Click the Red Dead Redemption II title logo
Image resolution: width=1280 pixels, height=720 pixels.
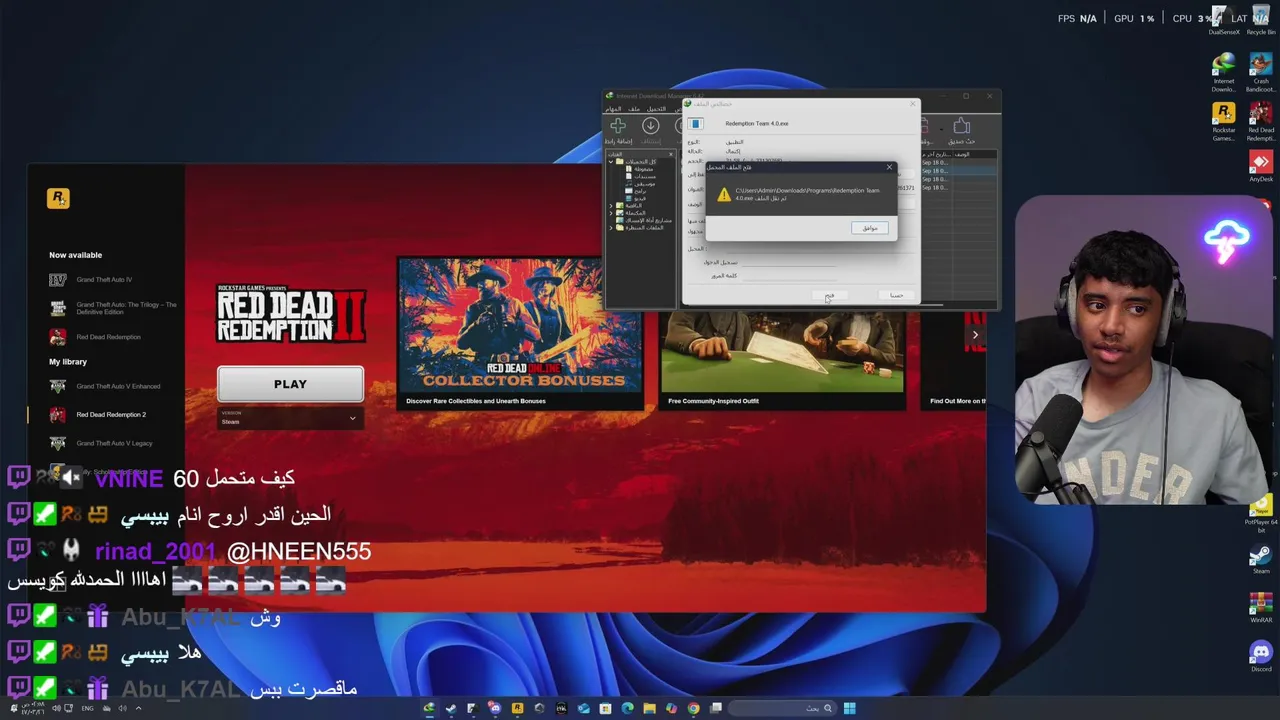click(291, 316)
